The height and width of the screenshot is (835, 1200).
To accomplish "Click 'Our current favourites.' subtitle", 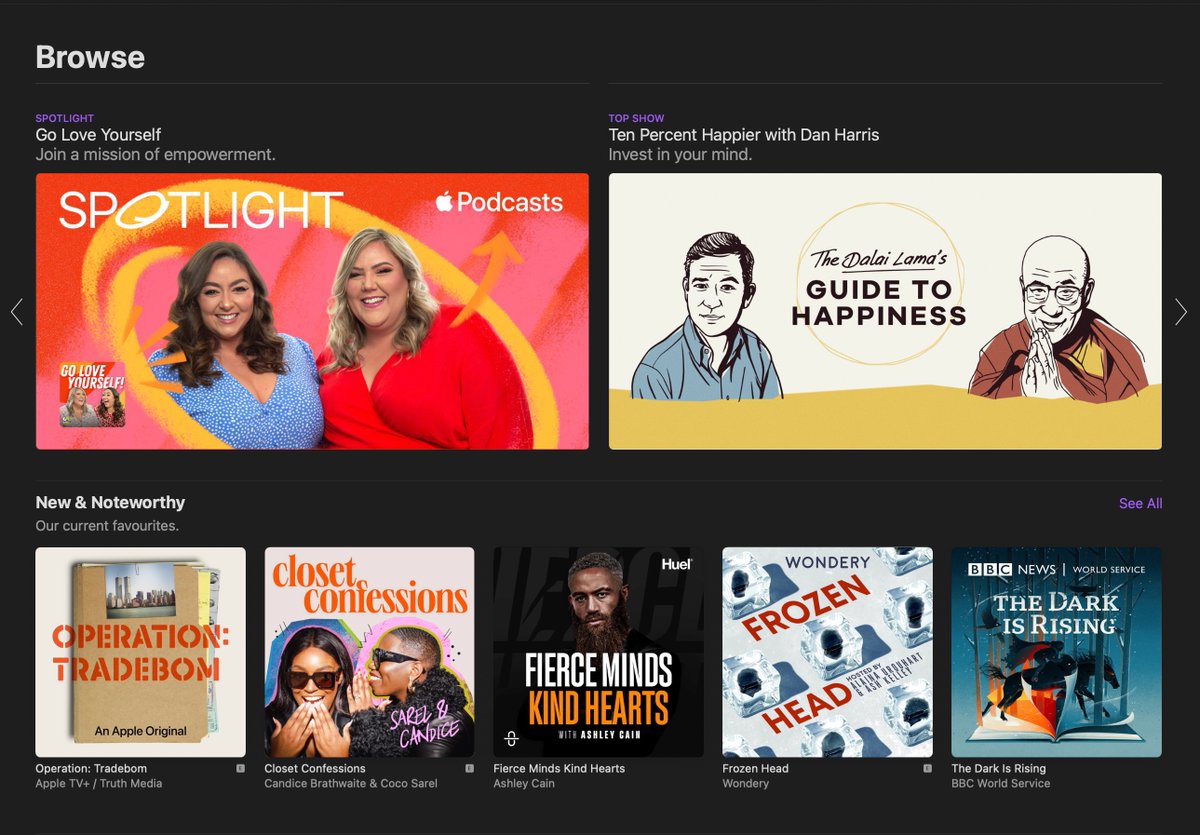I will [x=107, y=526].
